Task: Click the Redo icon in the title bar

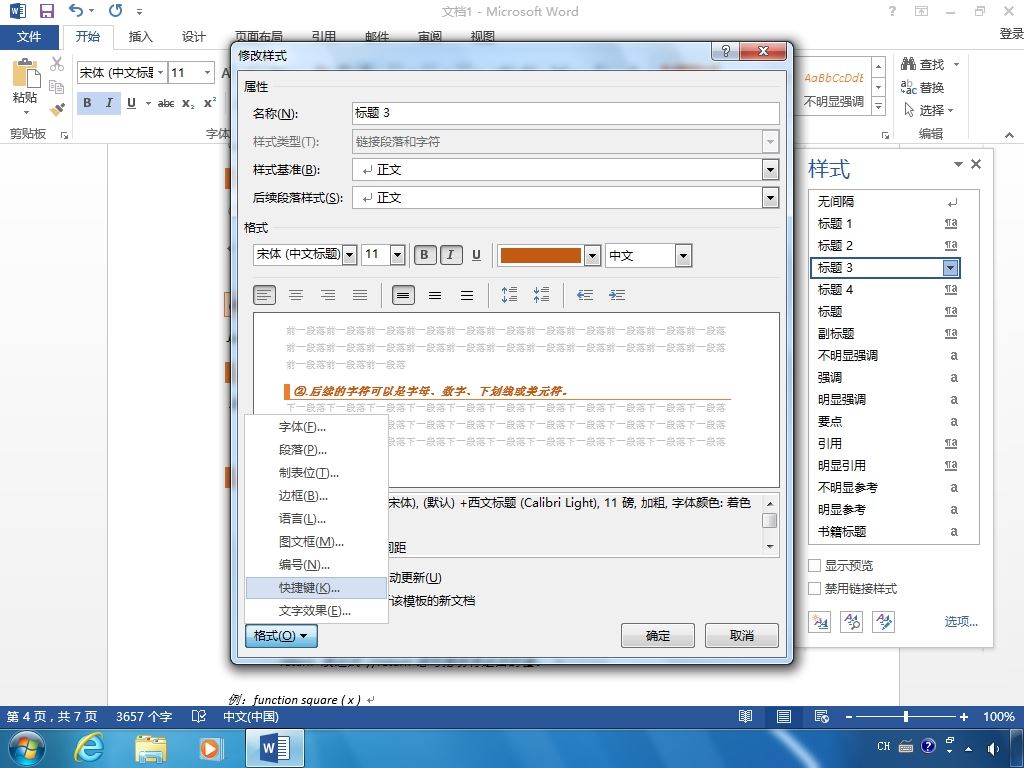Action: tap(116, 10)
